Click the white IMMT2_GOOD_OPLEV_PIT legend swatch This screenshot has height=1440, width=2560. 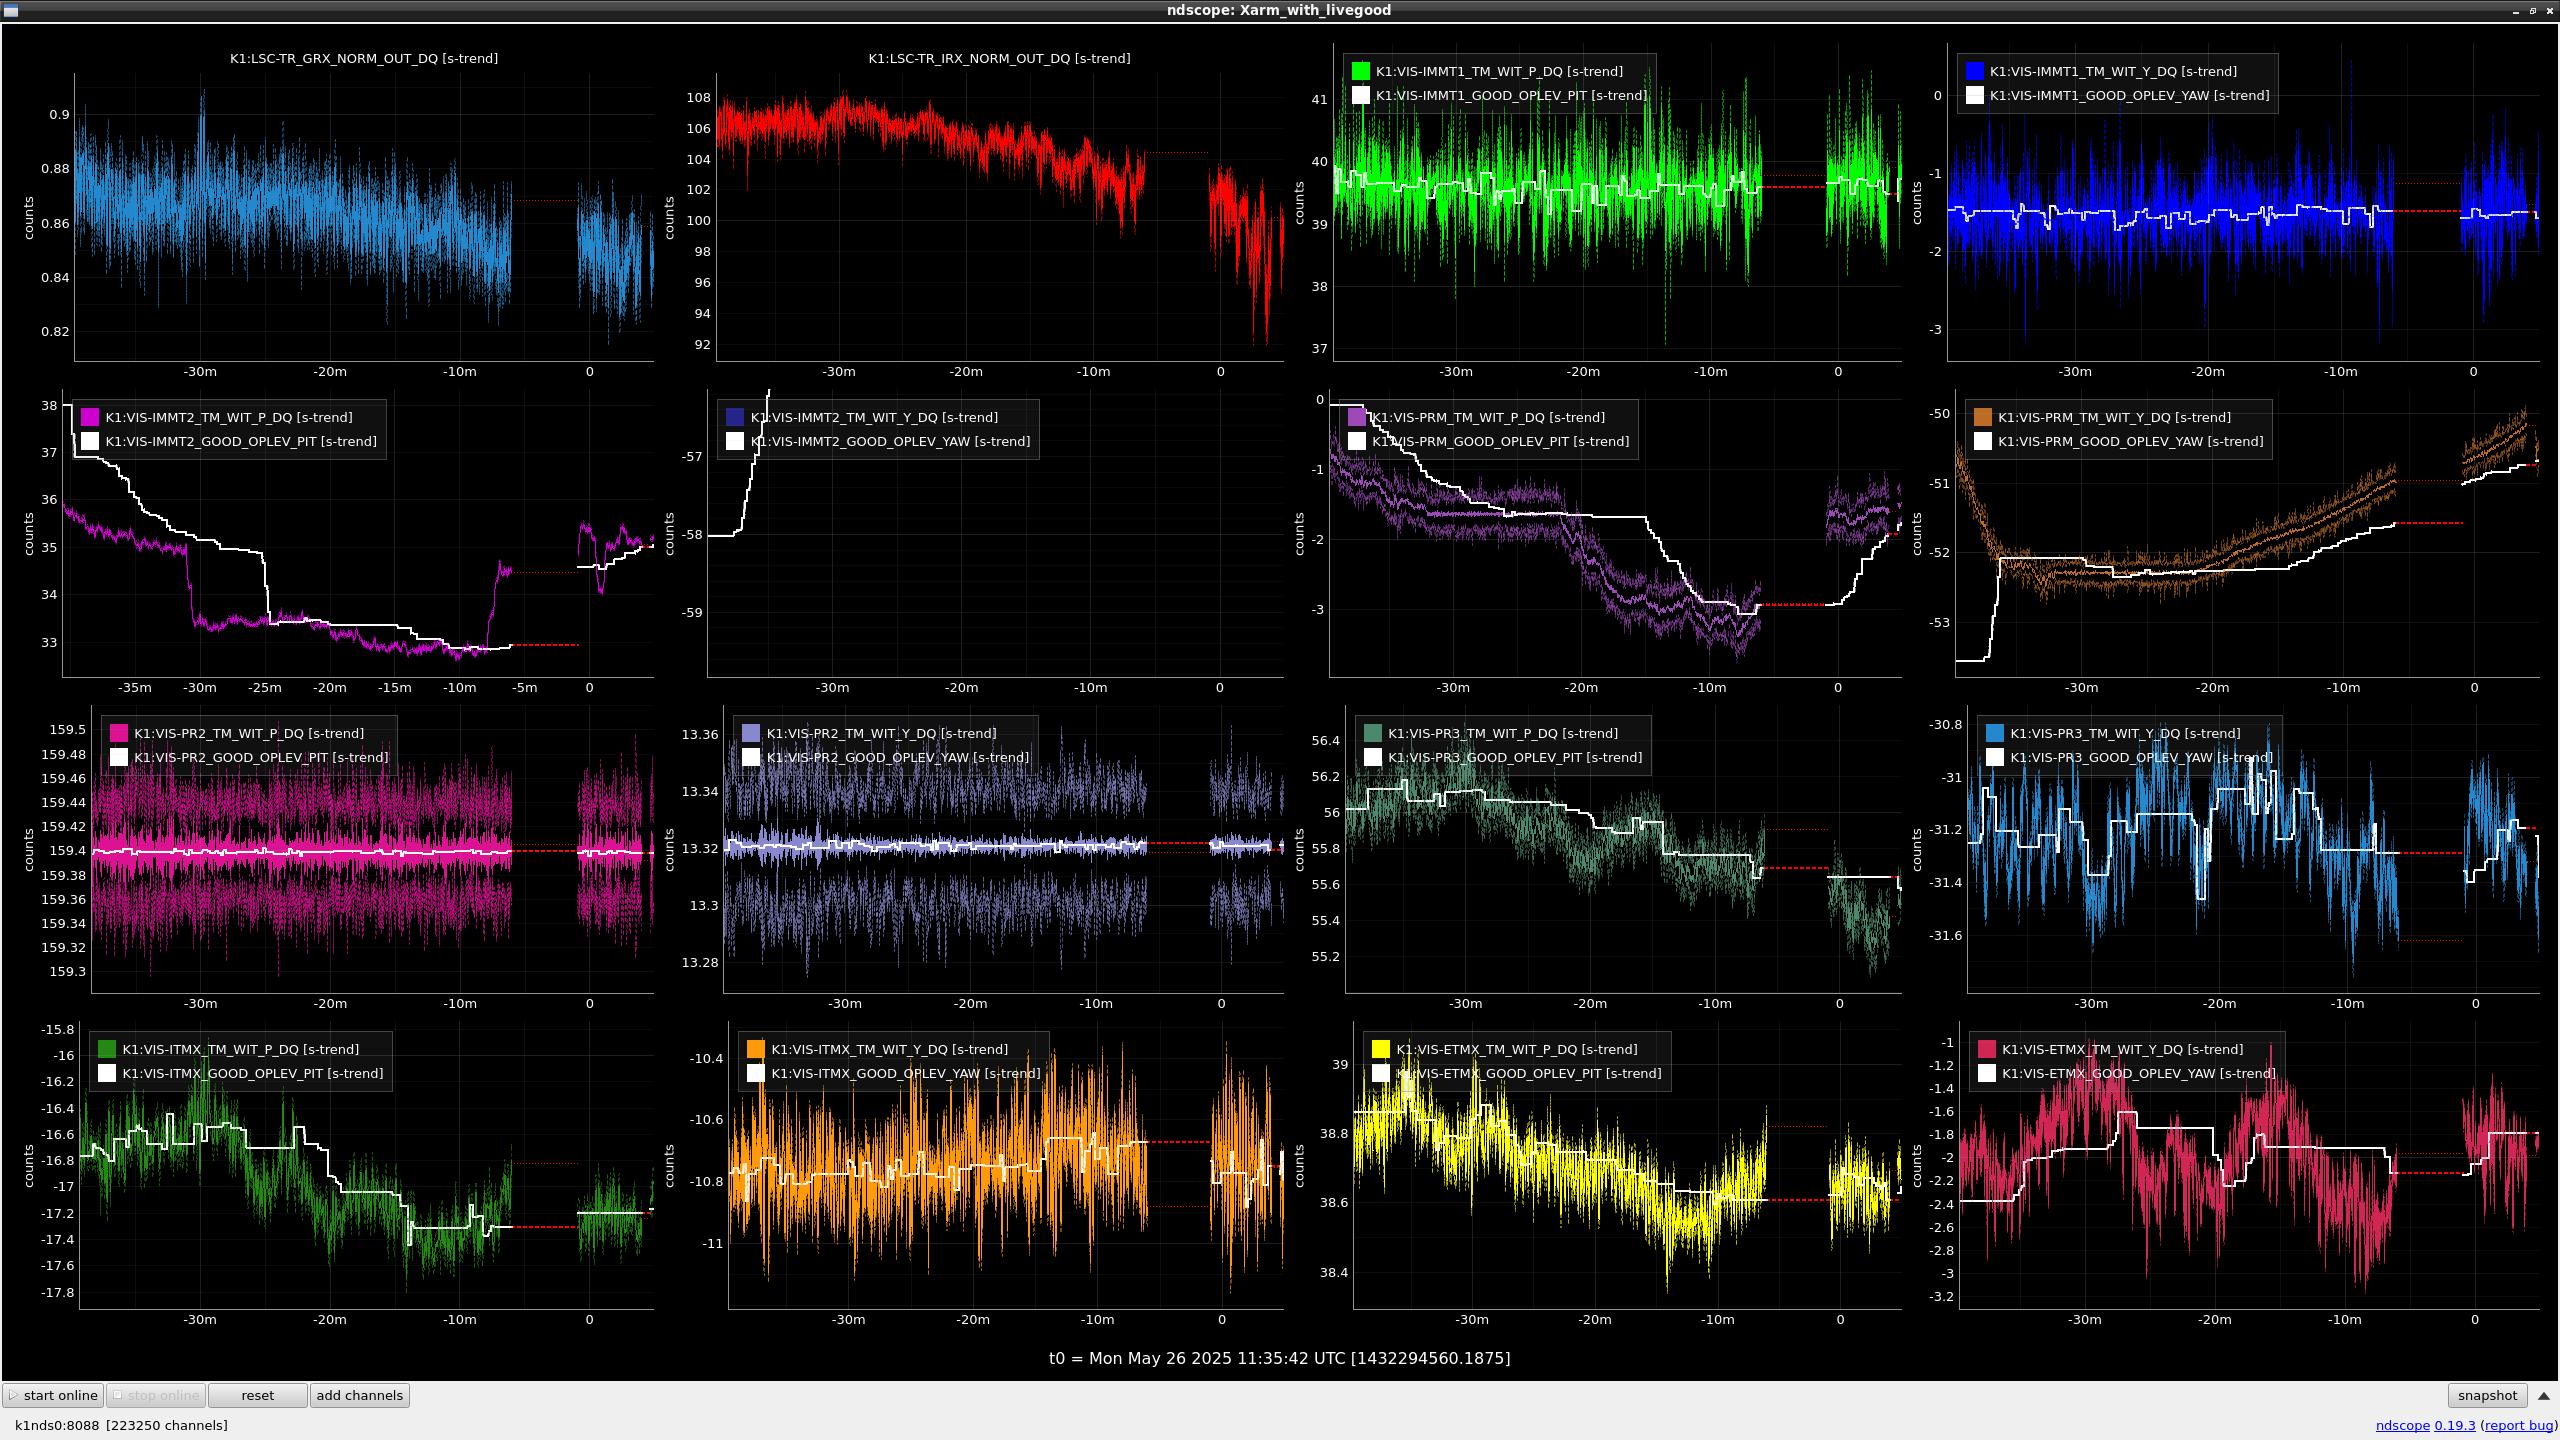90,441
